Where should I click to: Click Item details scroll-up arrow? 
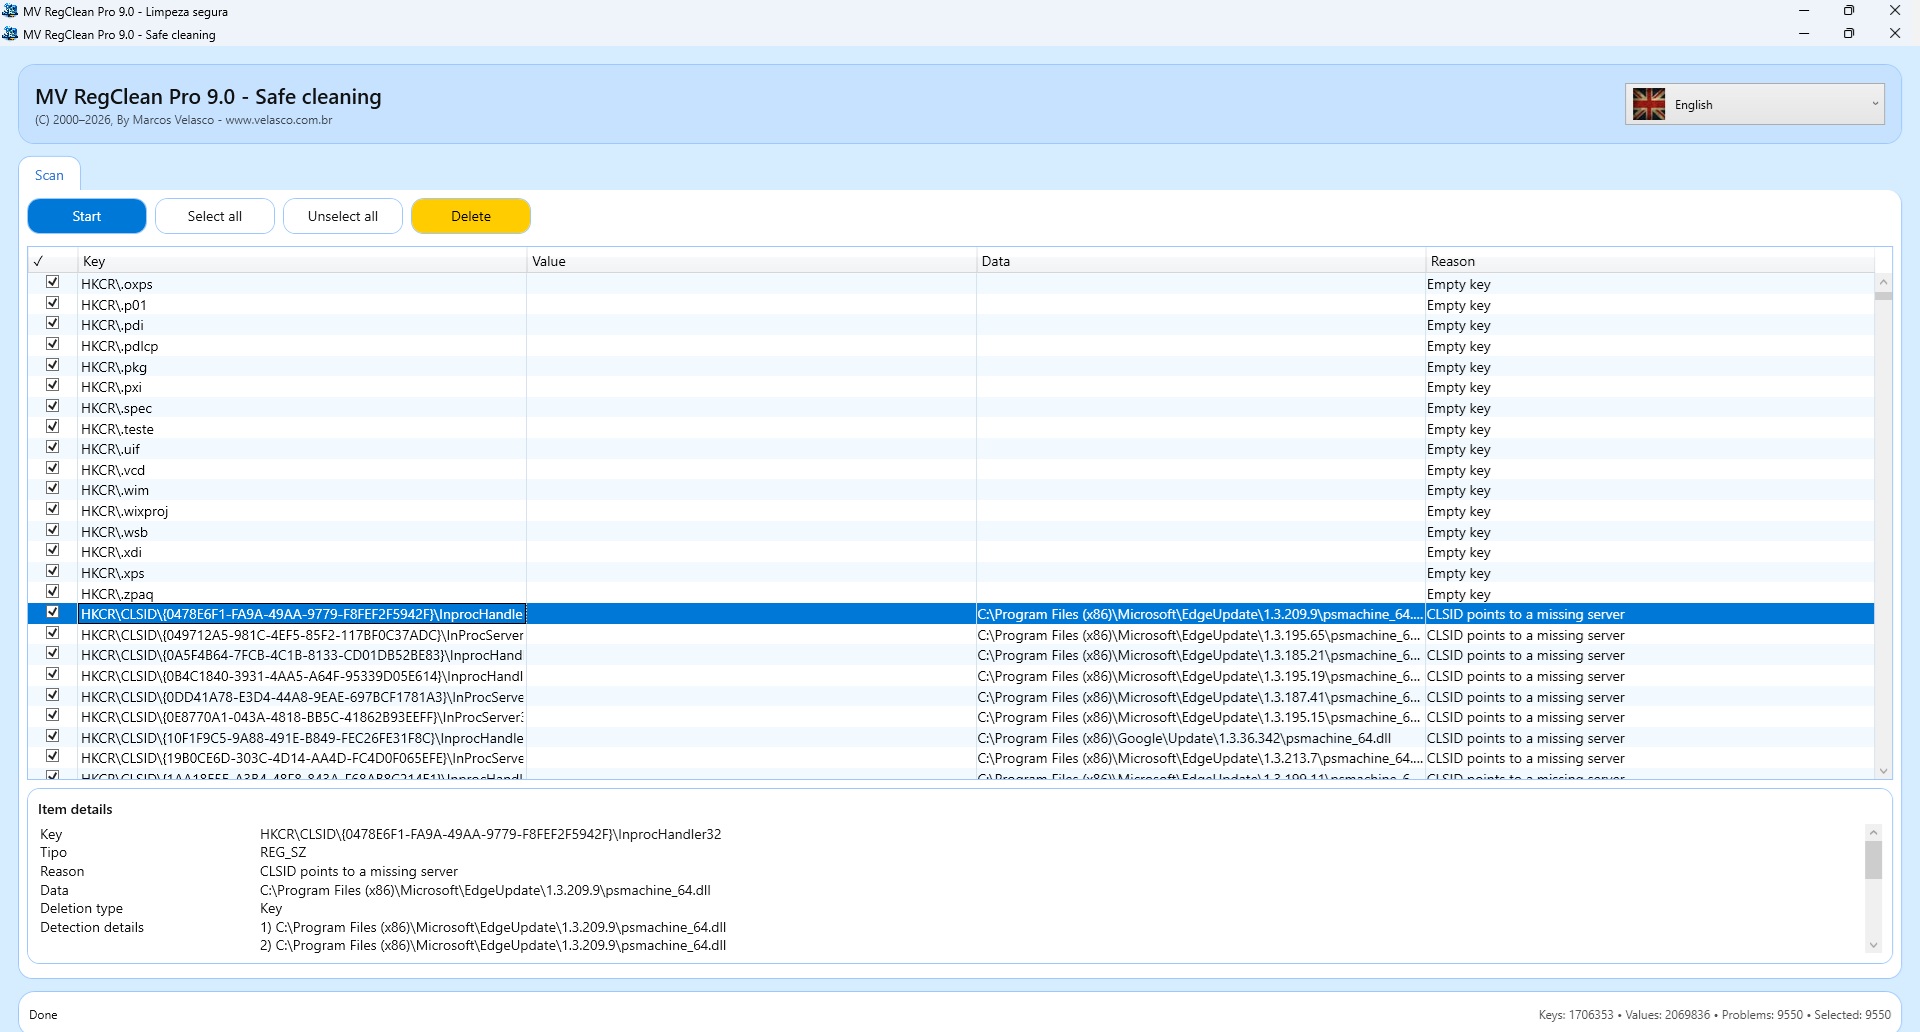pos(1873,833)
